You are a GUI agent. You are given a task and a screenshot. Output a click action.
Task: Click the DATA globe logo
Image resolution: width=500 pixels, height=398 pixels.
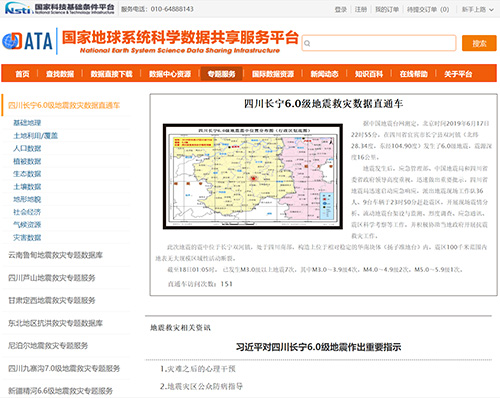(28, 41)
